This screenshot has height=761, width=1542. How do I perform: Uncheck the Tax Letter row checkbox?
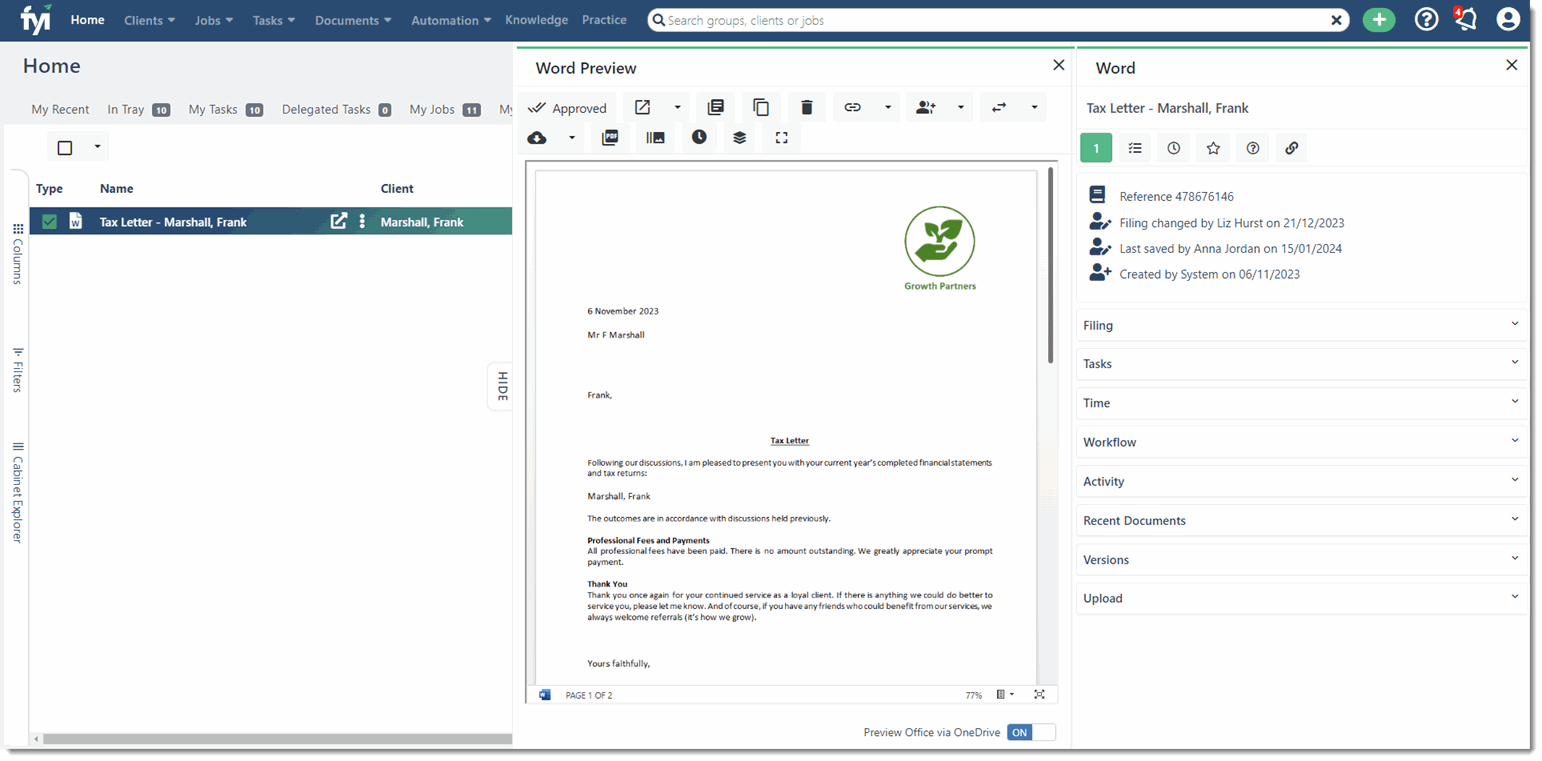click(50, 222)
